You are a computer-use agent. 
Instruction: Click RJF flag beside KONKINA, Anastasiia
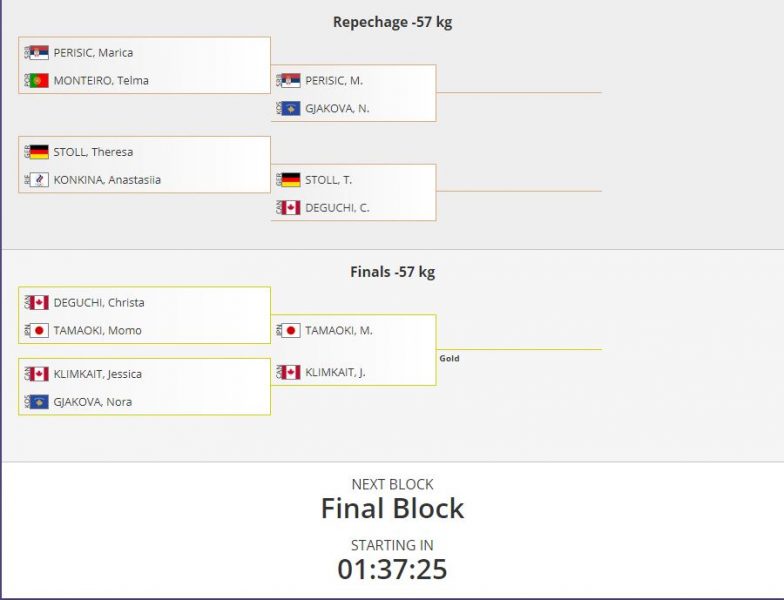coord(39,180)
